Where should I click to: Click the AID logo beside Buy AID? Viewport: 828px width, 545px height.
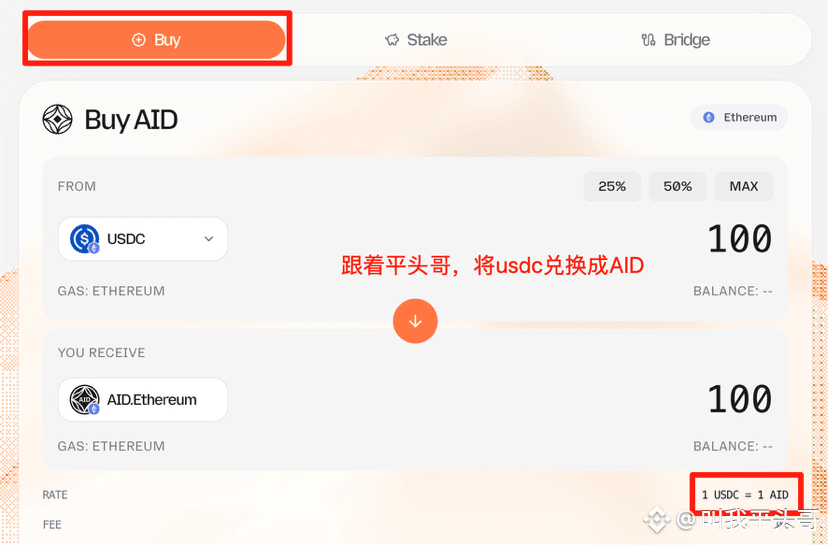58,119
